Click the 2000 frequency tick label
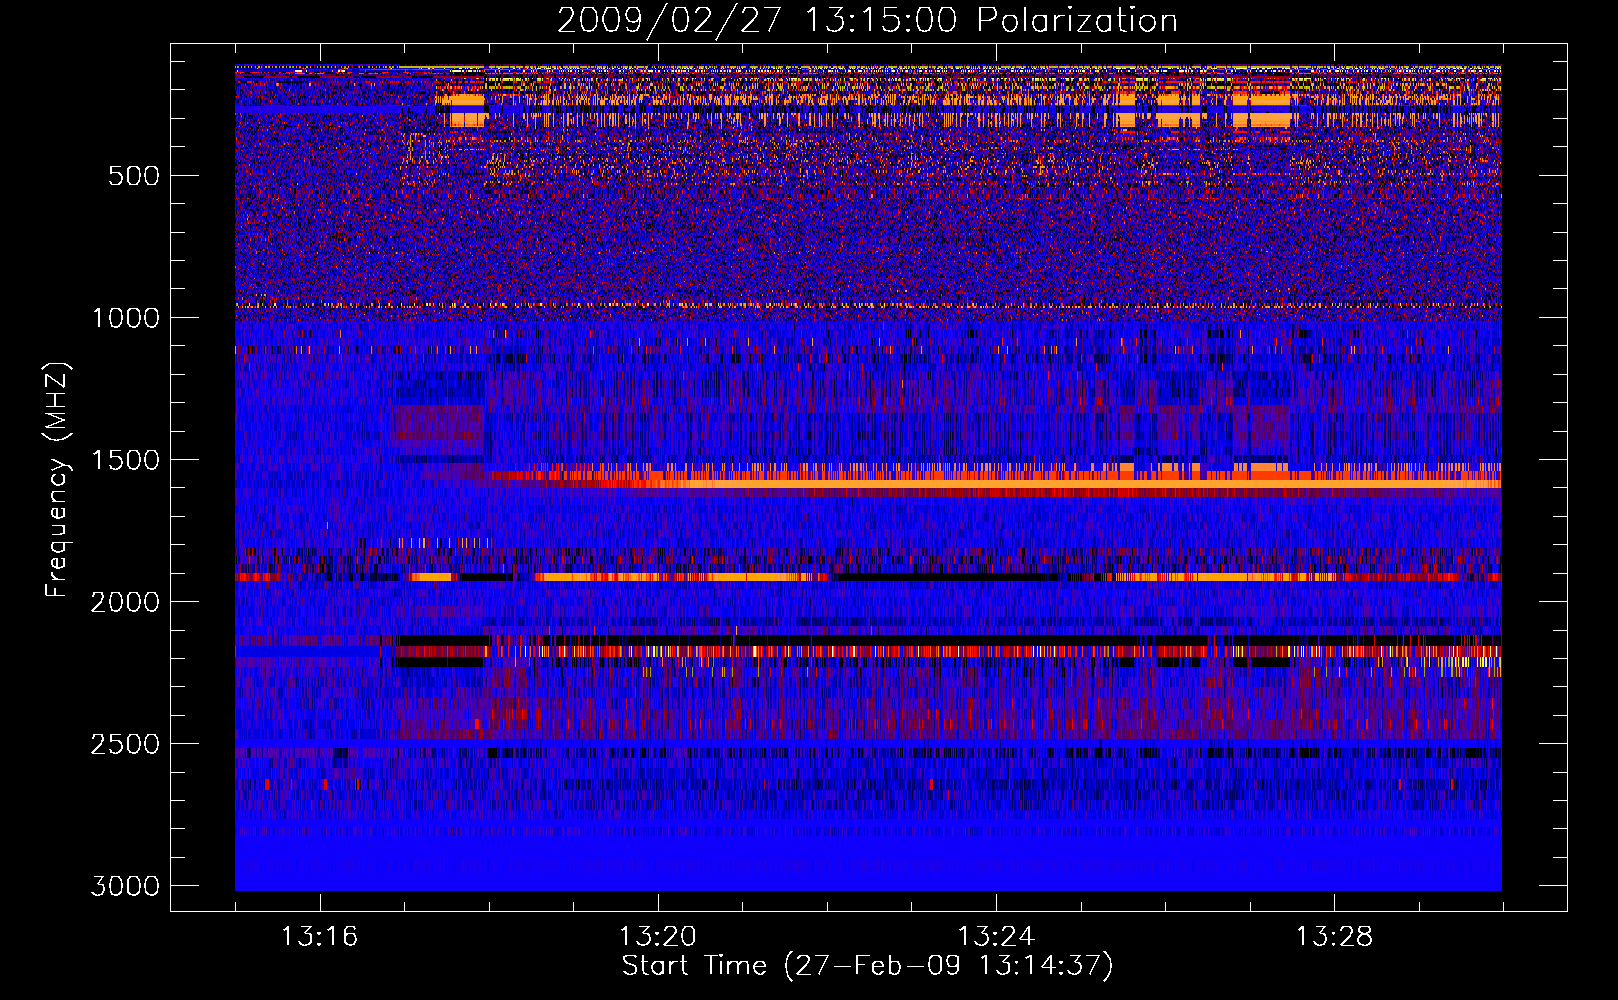This screenshot has height=1000, width=1618. [x=125, y=602]
